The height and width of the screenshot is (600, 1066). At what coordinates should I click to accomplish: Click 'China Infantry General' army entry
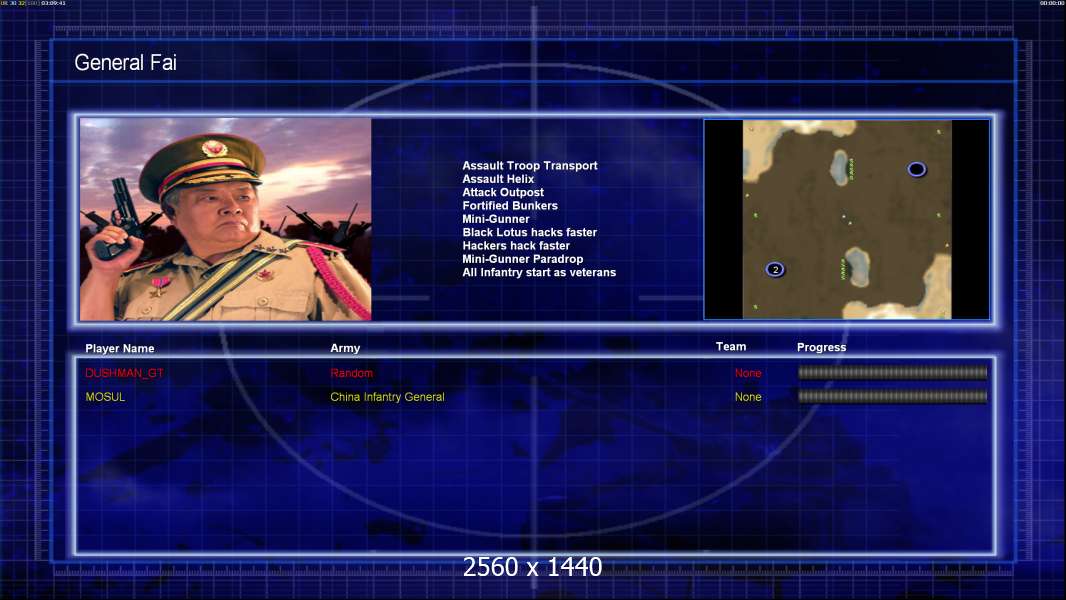[x=388, y=397]
